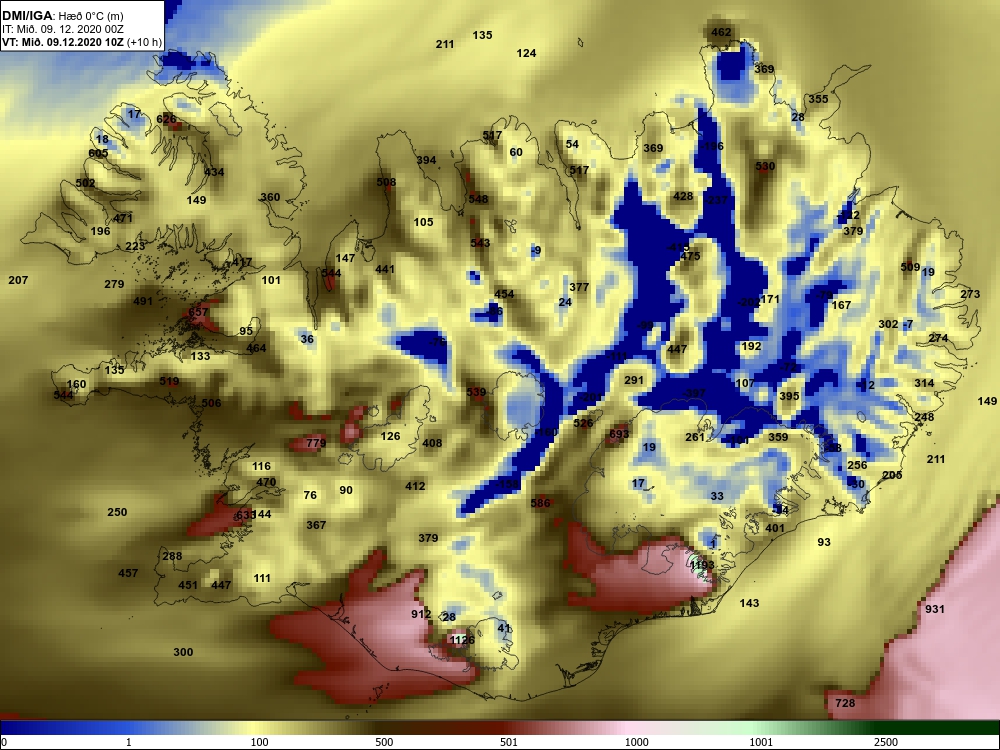Screen dimensions: 1000x750
Task: Click the map value '509' in the east
Action: 910,267
